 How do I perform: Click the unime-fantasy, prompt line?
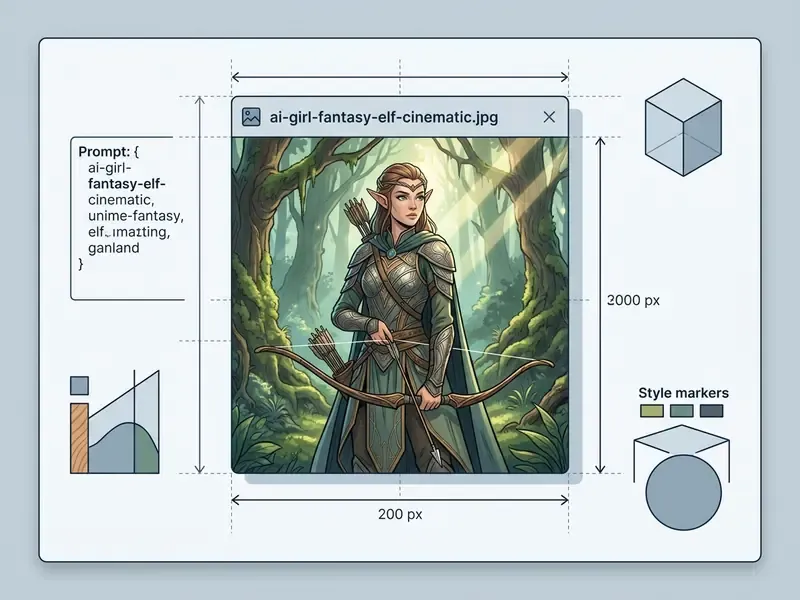point(136,216)
